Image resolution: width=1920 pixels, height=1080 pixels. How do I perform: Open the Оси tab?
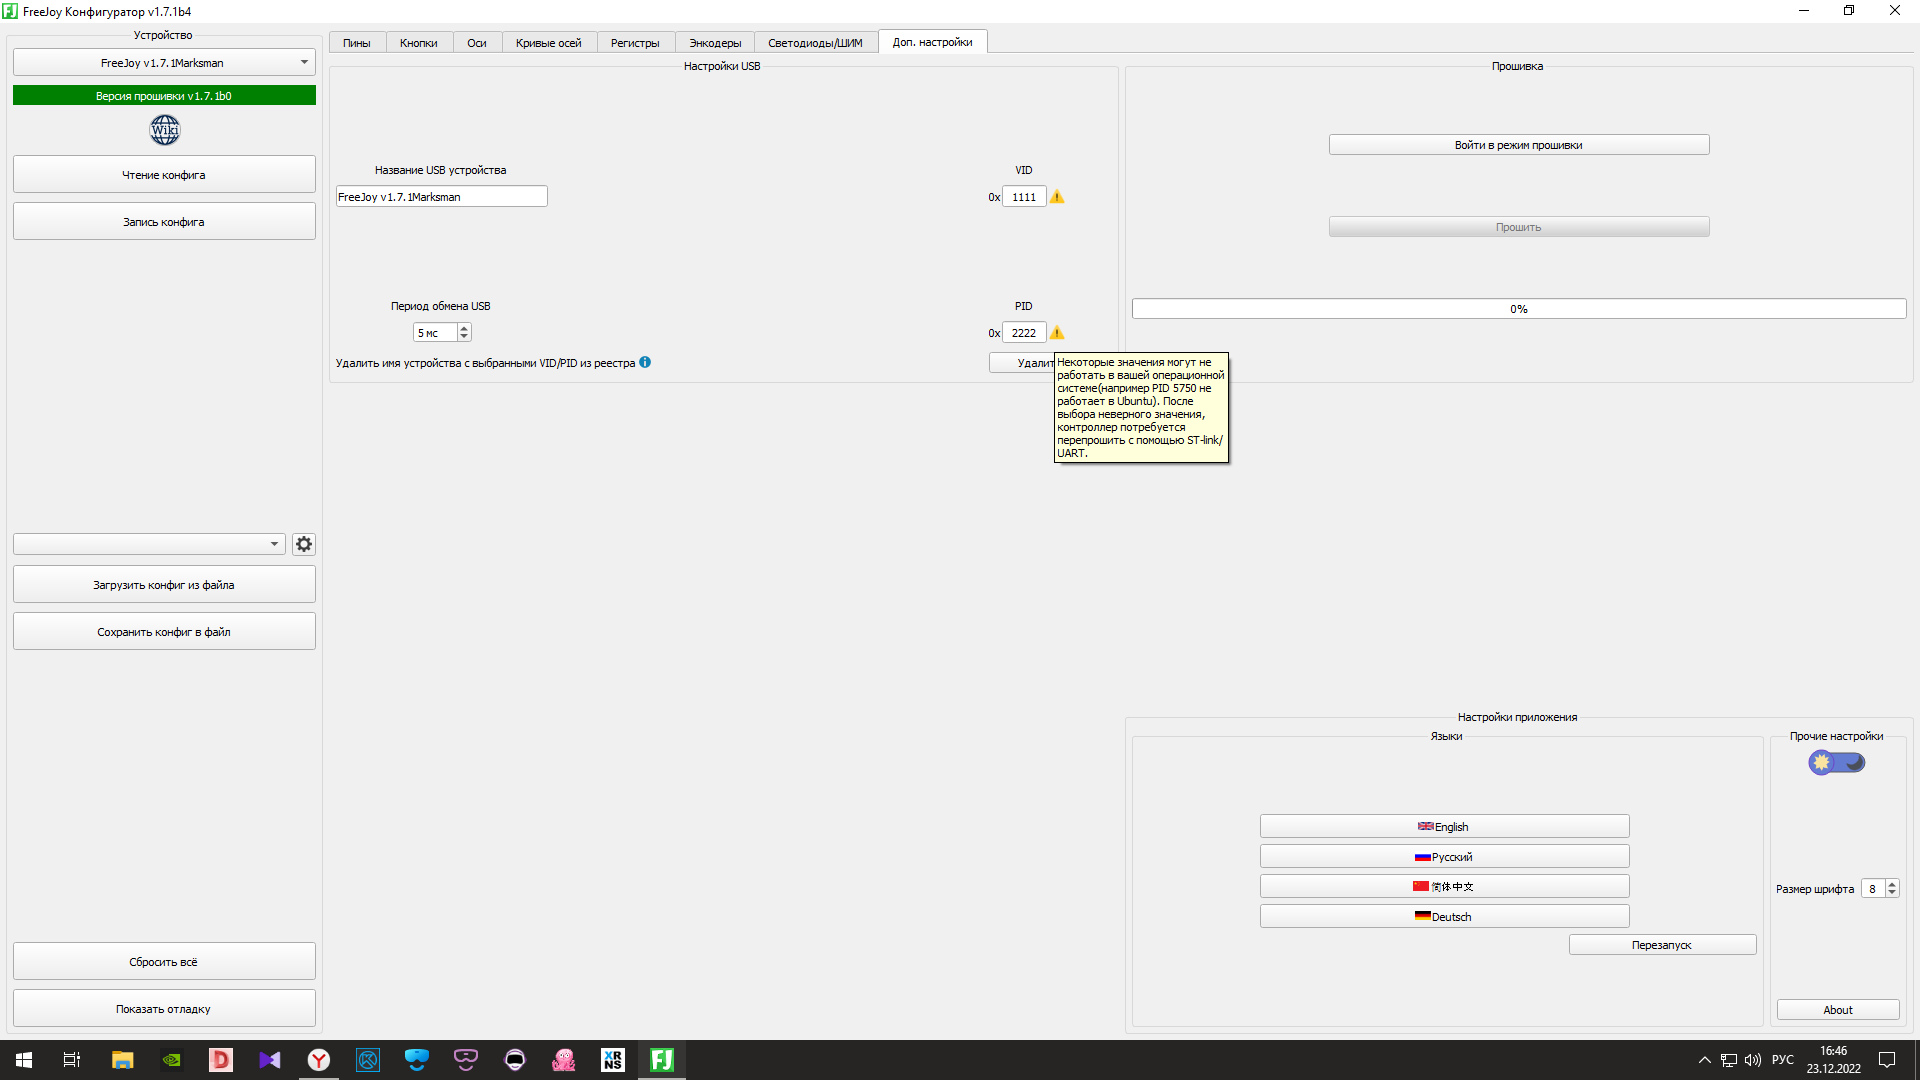coord(477,43)
